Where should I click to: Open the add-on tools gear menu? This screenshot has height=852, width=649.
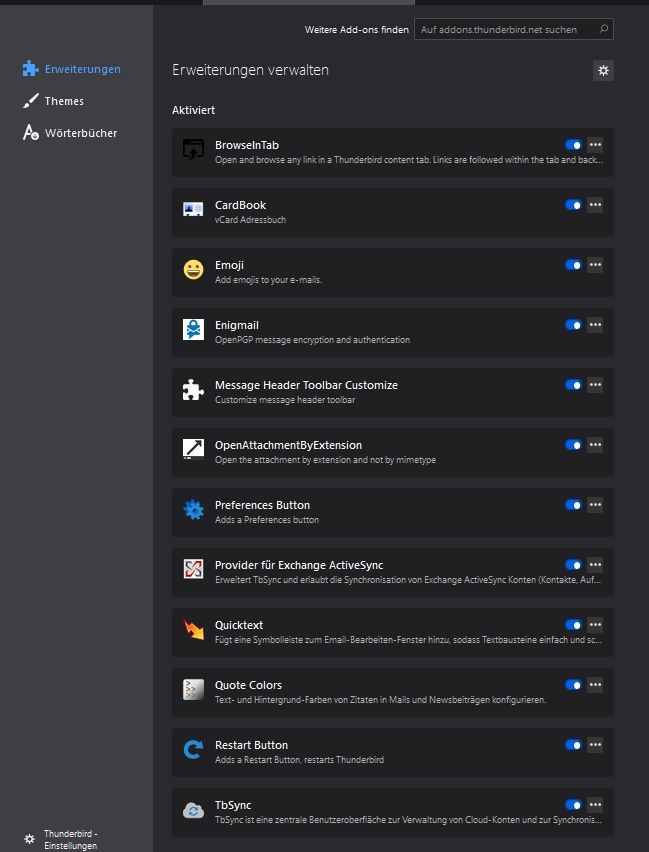click(603, 70)
